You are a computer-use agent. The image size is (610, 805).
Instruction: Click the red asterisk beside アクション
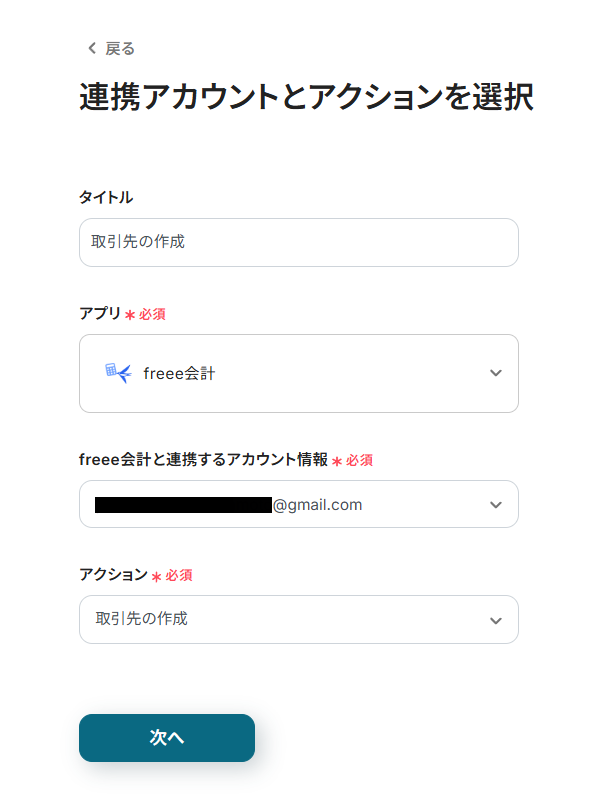point(156,576)
